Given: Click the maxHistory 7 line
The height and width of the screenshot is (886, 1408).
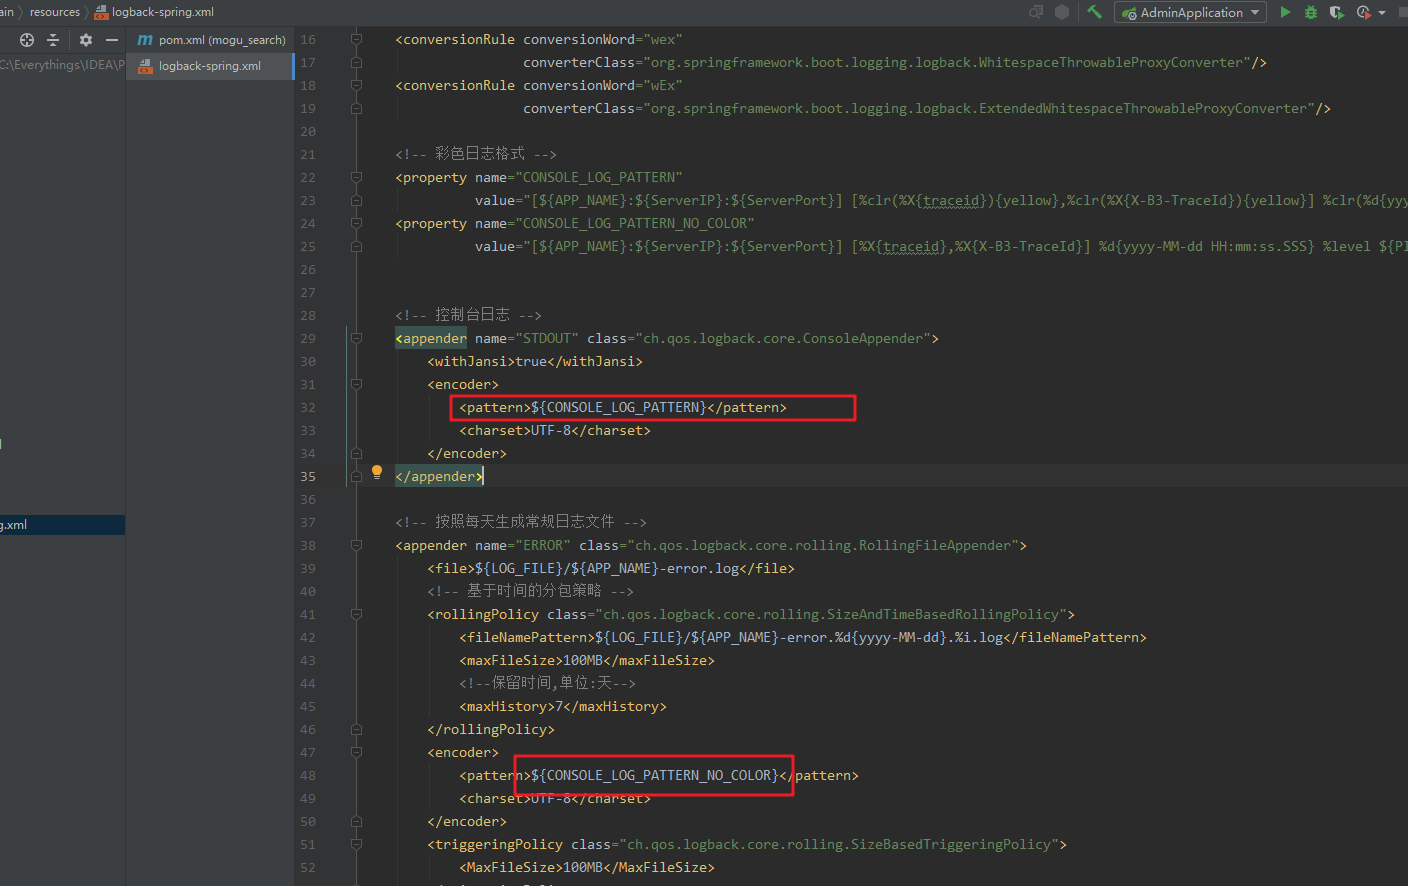Looking at the screenshot, I should pyautogui.click(x=563, y=707).
